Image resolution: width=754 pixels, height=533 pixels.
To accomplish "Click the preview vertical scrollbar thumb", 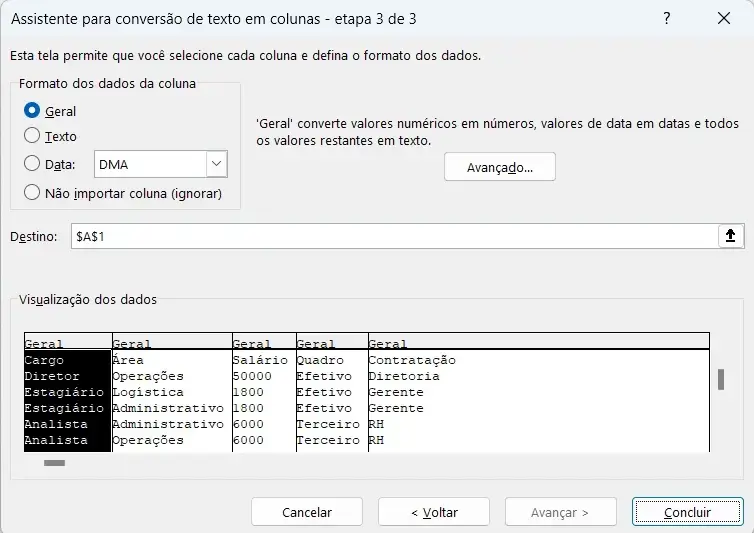I will (721, 380).
